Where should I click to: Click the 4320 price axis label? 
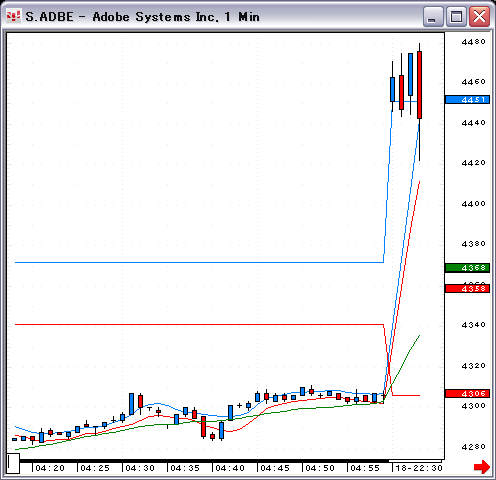(x=473, y=366)
